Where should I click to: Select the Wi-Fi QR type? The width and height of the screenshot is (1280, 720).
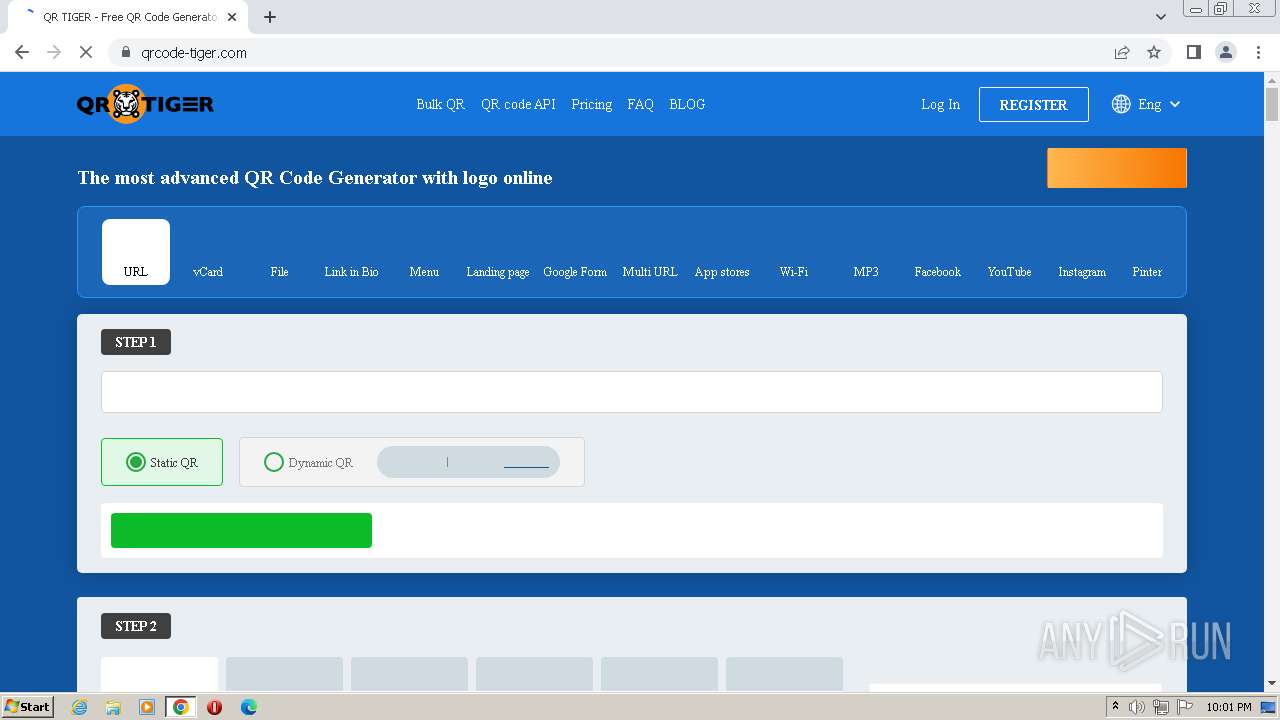click(x=794, y=271)
